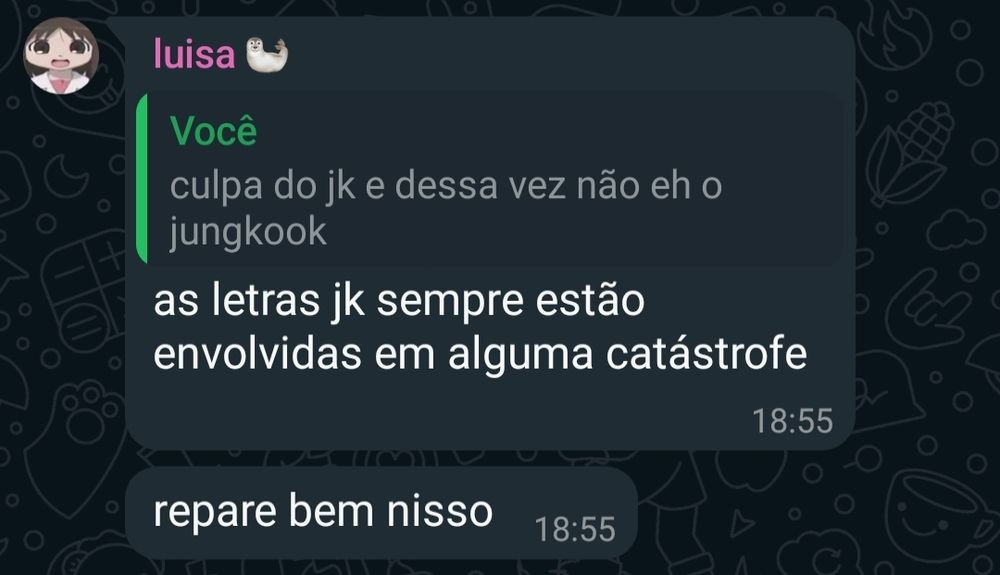The width and height of the screenshot is (1000, 575).
Task: Jump to the quoted message from Você
Action: pos(491,178)
